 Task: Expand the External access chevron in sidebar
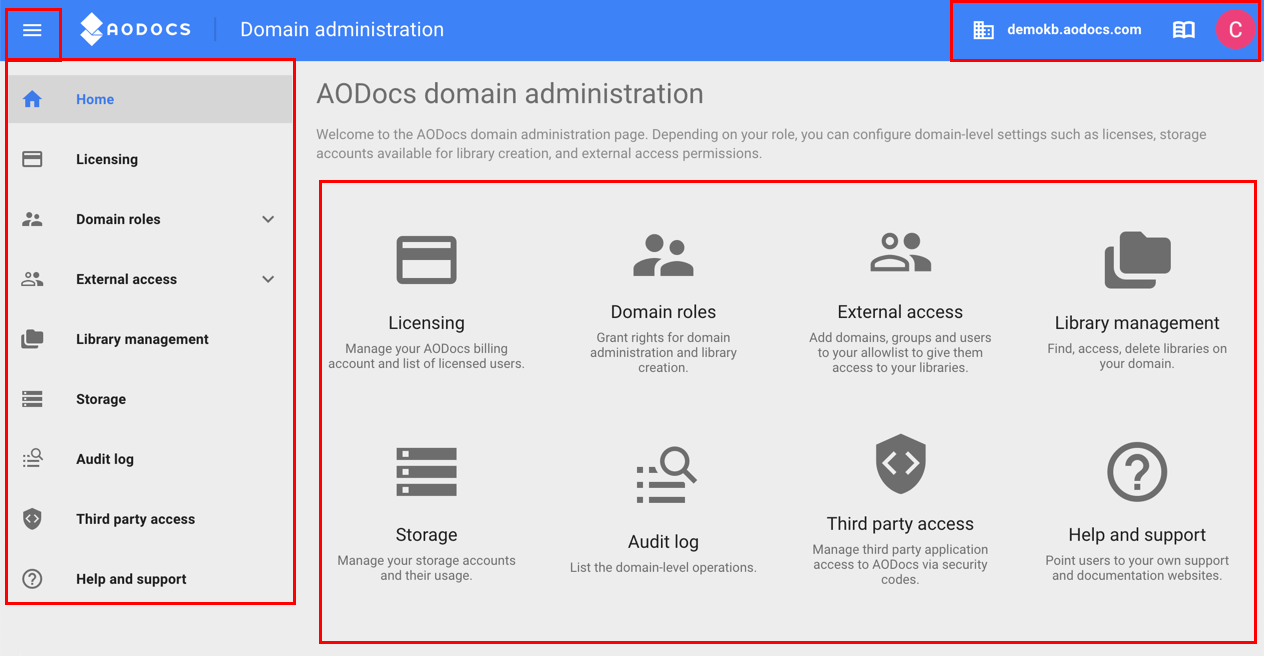(x=268, y=279)
